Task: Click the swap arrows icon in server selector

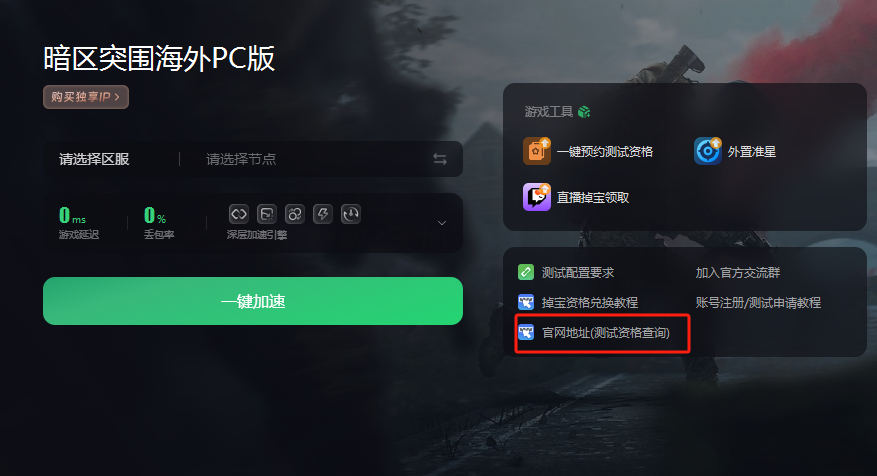Action: coord(440,159)
